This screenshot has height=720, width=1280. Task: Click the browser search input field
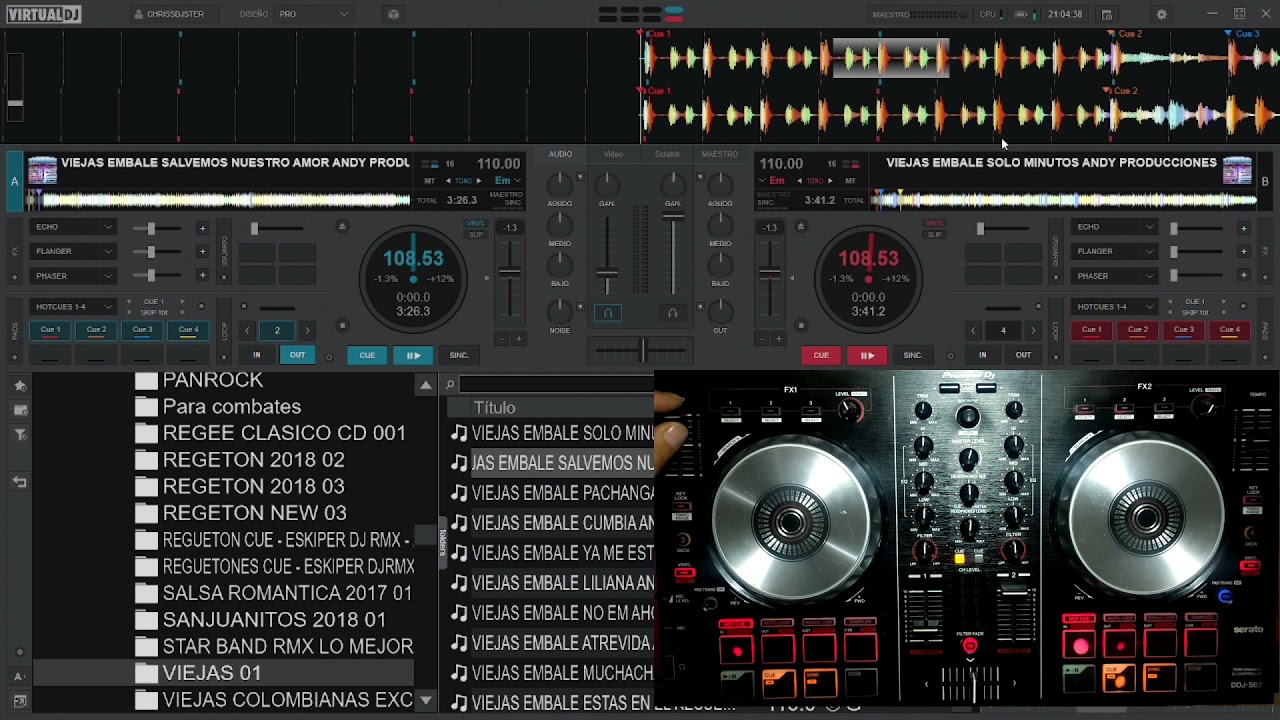pos(556,384)
